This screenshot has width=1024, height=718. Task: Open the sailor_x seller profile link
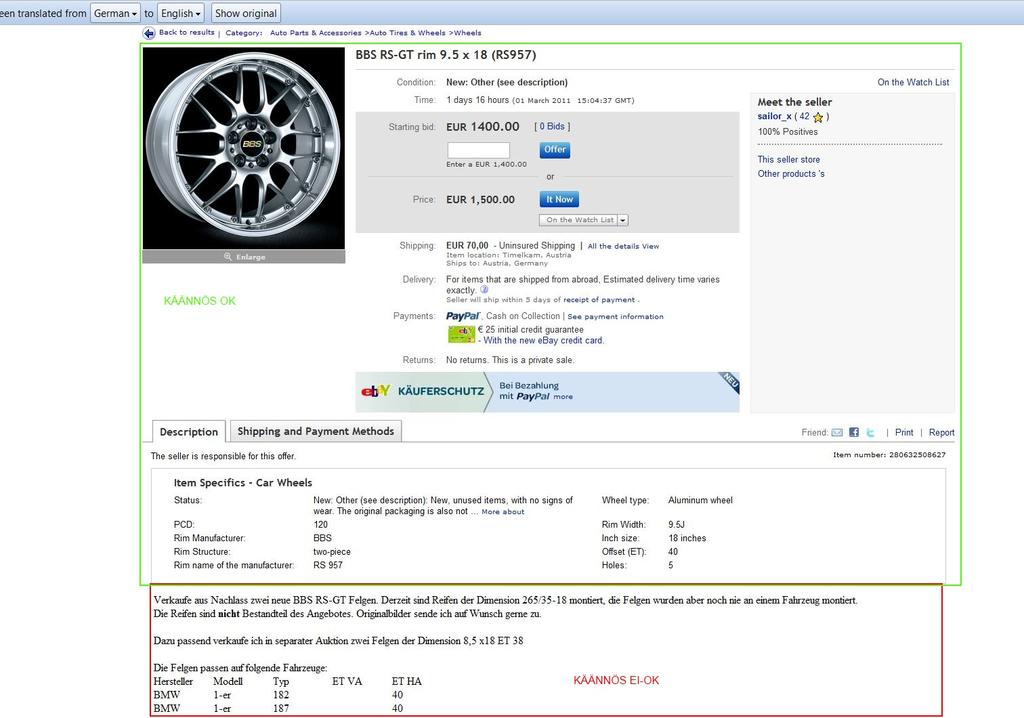click(x=774, y=117)
